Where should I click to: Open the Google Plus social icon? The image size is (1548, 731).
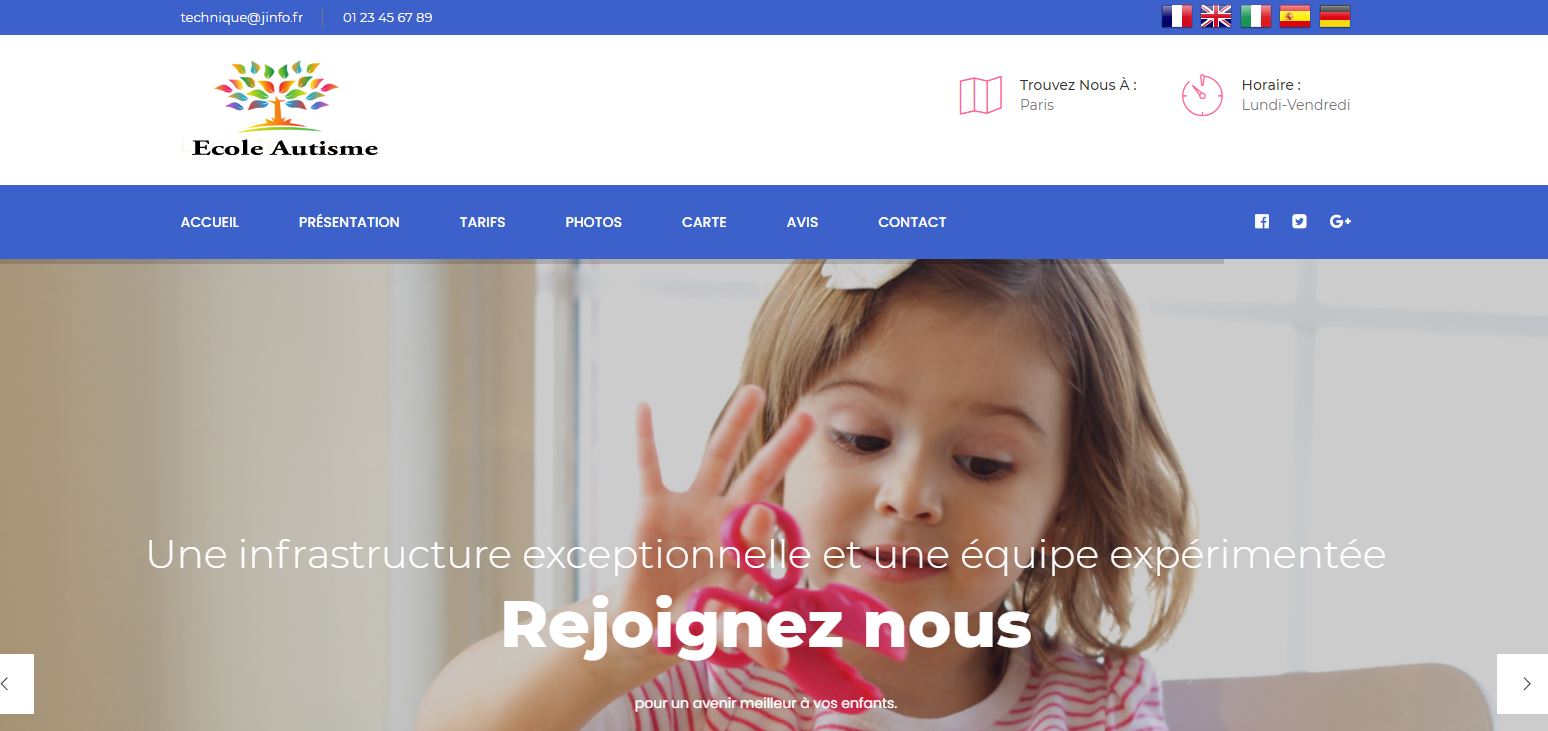(1340, 222)
